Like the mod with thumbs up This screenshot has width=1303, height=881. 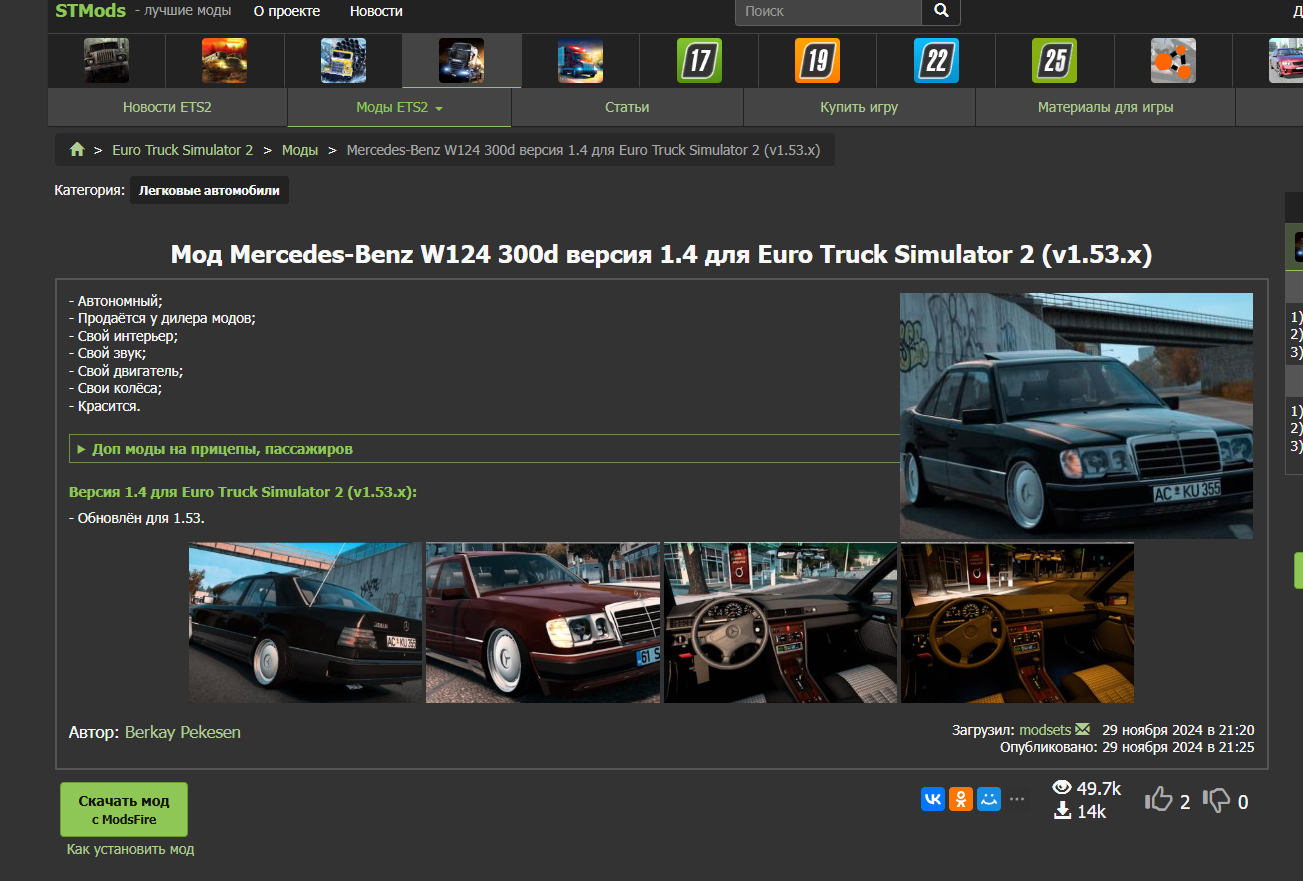[x=1158, y=799]
